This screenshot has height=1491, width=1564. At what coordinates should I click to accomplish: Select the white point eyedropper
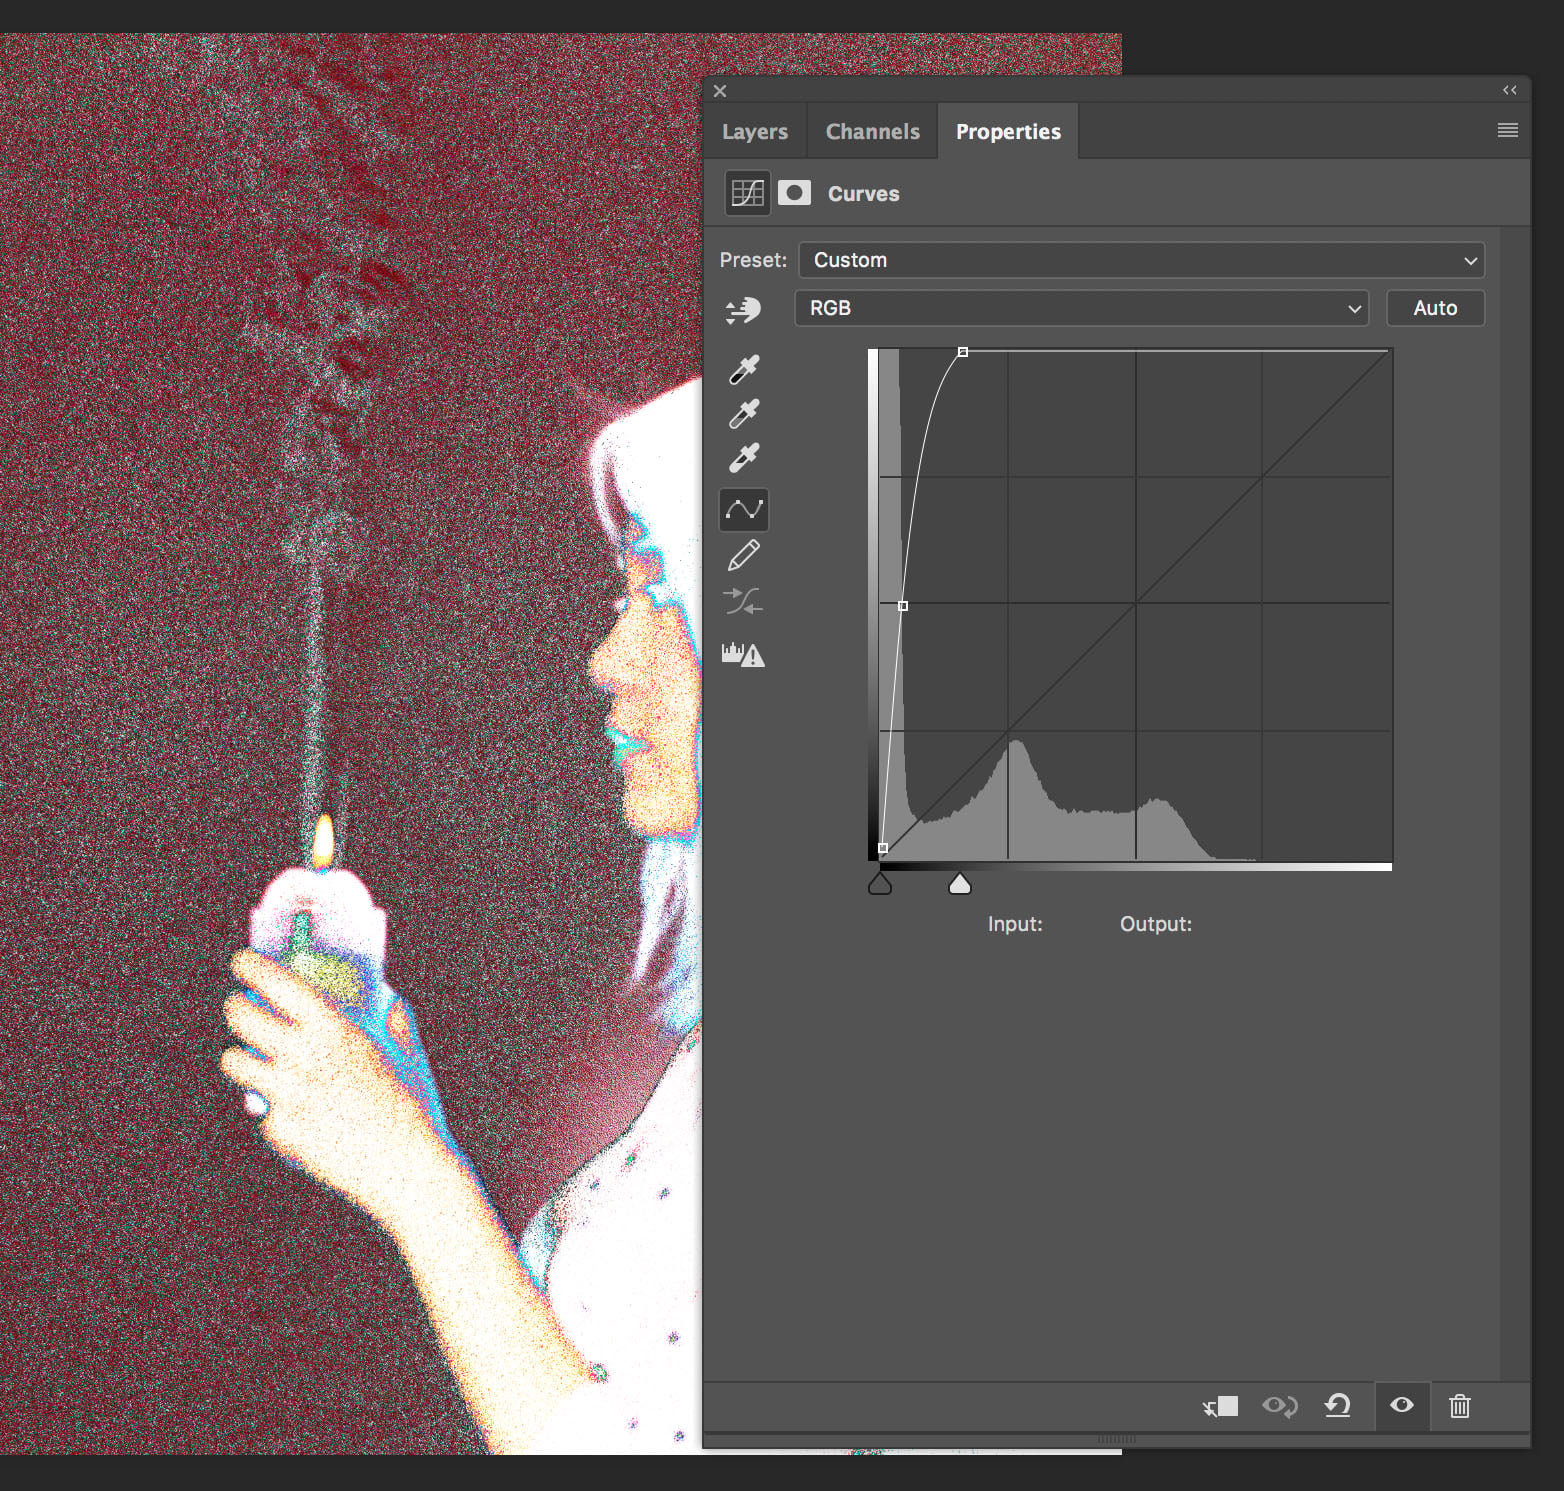pos(744,457)
